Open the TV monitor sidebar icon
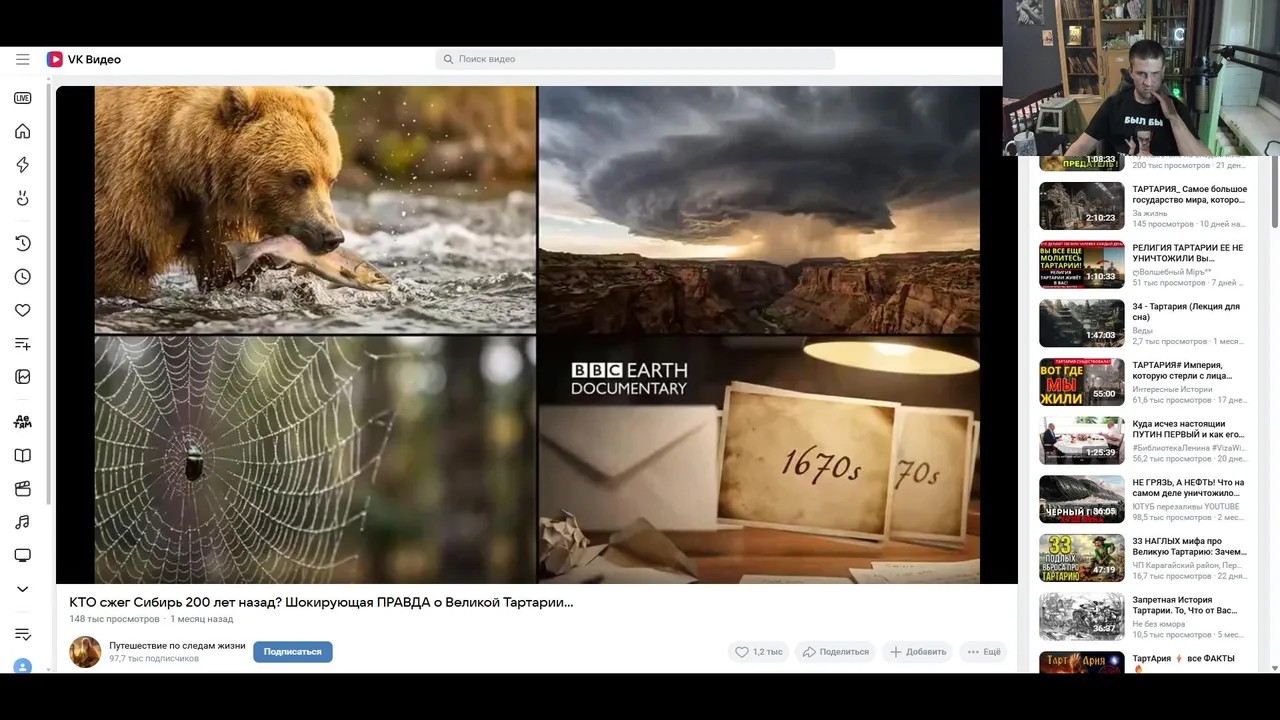This screenshot has height=720, width=1280. (x=22, y=556)
